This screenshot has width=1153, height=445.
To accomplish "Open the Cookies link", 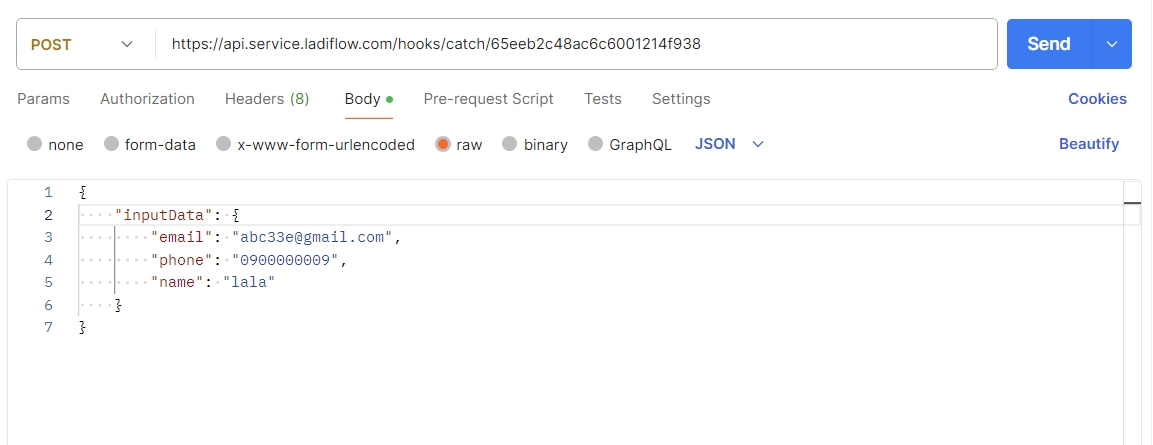I will point(1097,99).
